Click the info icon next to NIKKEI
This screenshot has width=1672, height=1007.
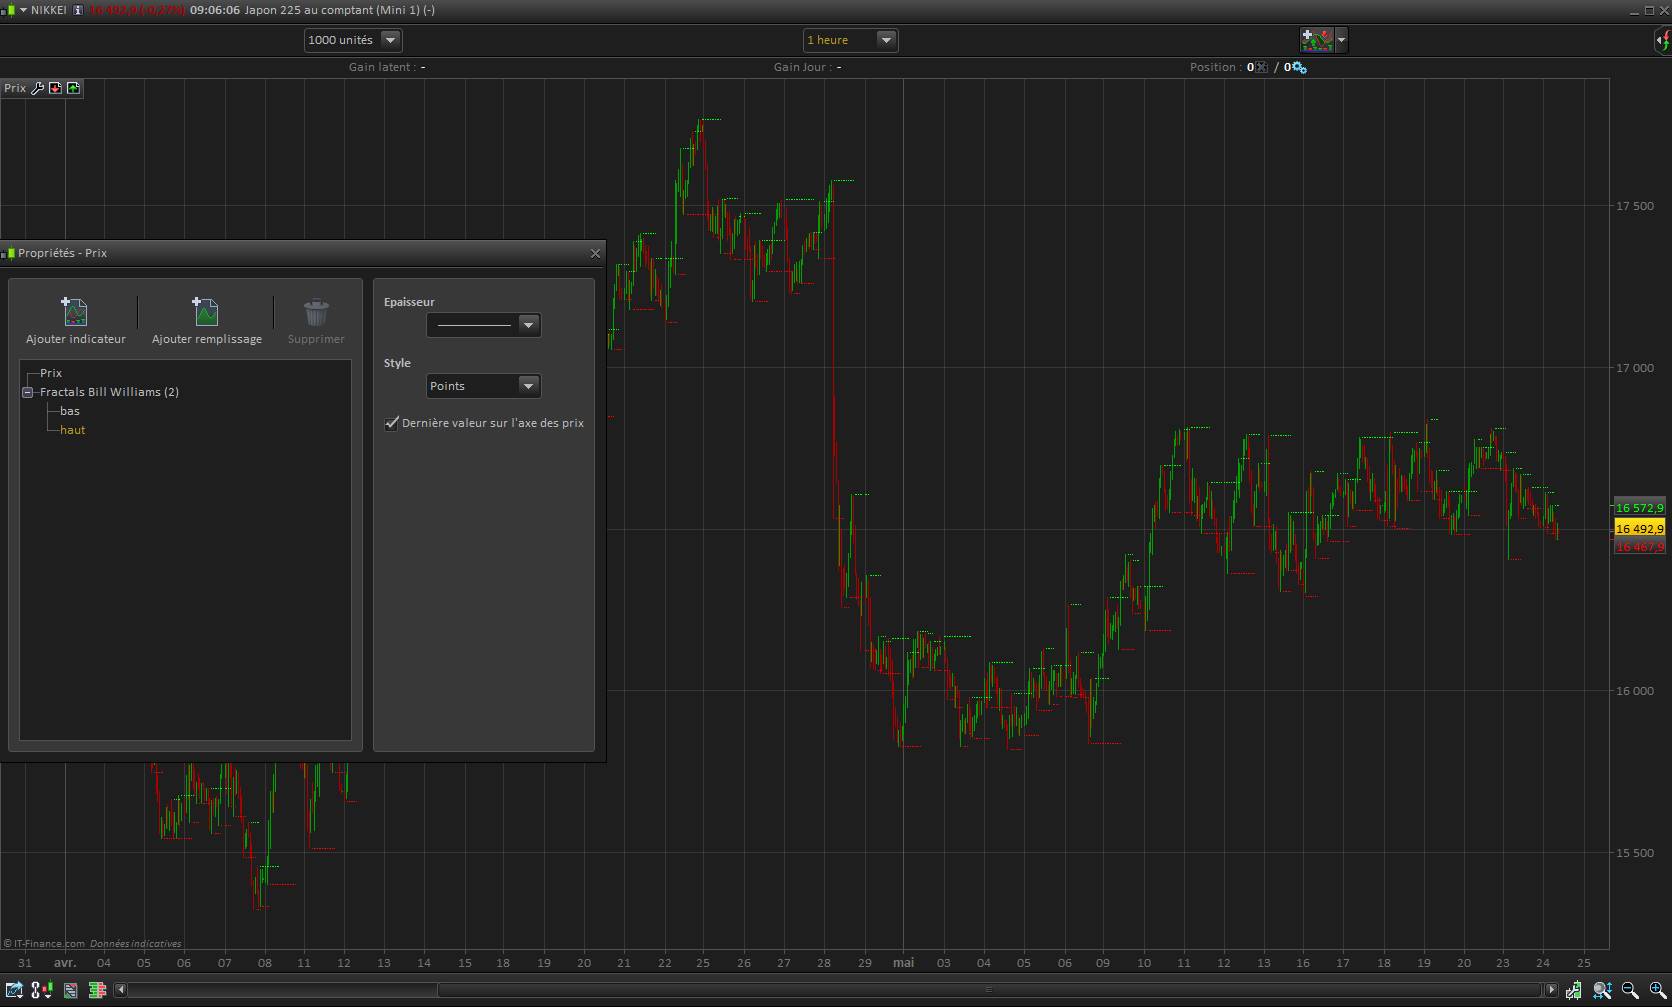coord(78,10)
